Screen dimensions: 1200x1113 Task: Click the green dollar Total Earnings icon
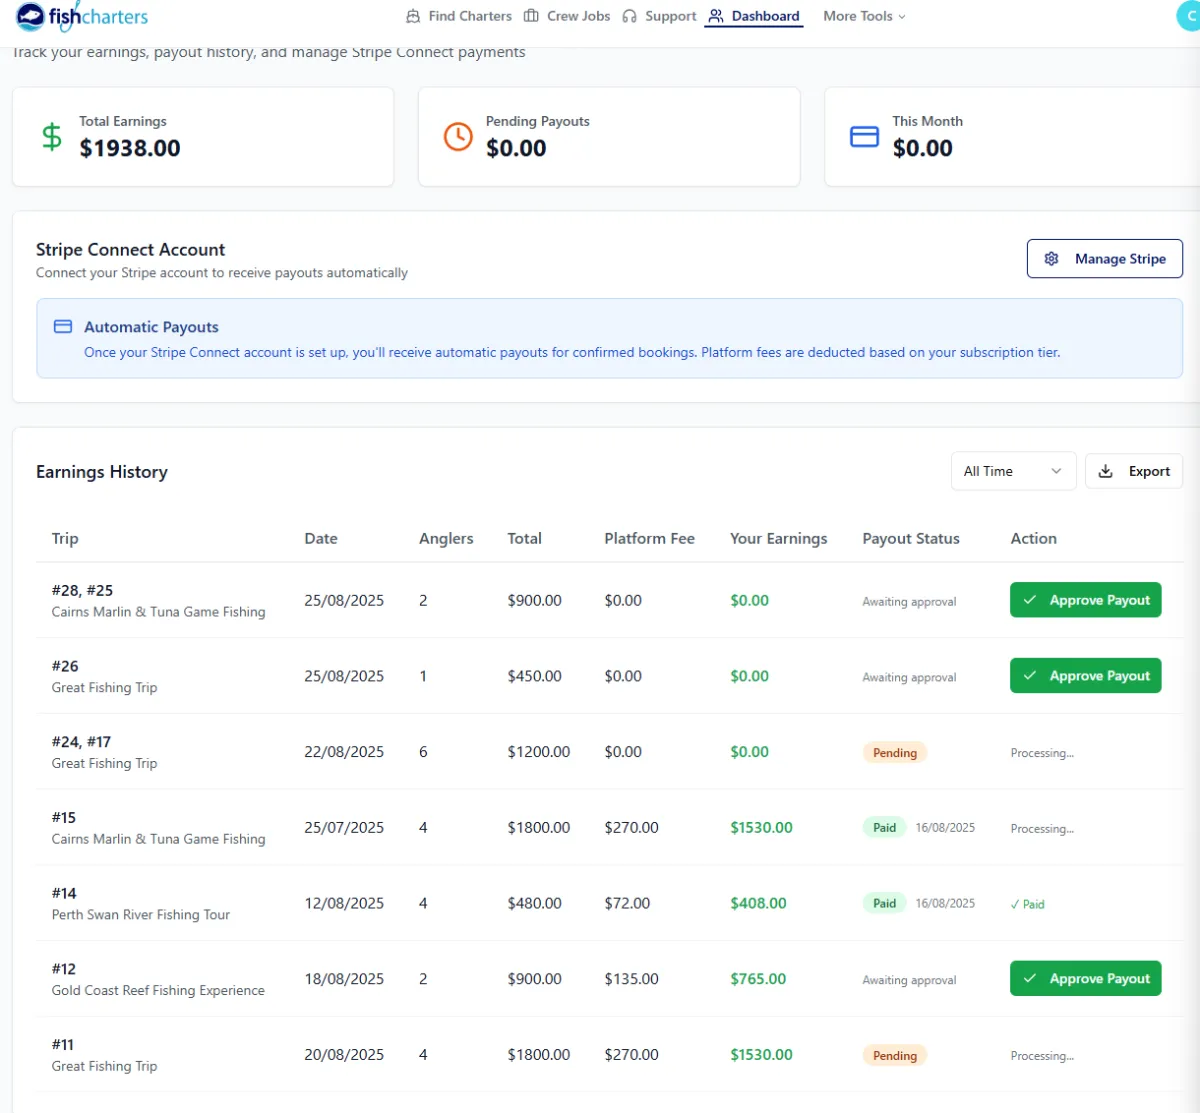pyautogui.click(x=52, y=136)
